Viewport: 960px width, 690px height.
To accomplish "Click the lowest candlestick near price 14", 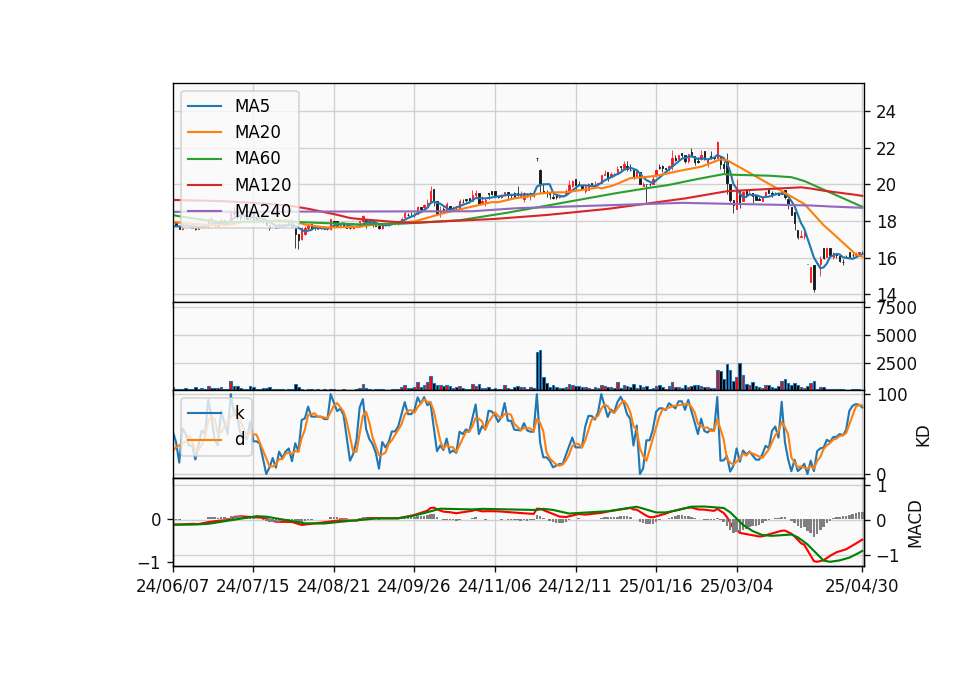I will point(814,278).
